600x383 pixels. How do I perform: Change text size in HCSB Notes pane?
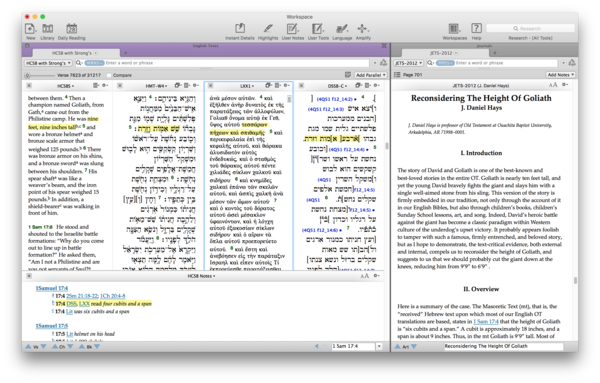coord(365,276)
